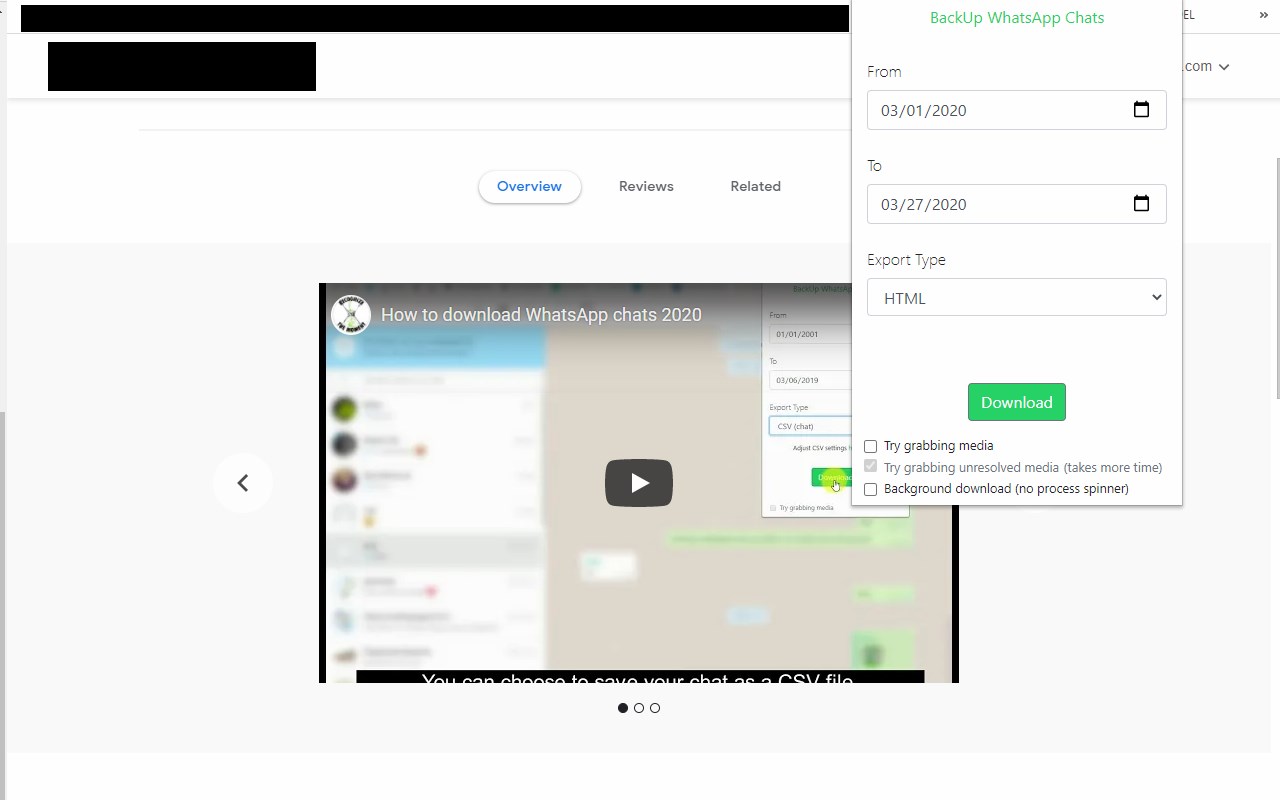Open the To date calendar picker icon
The height and width of the screenshot is (800, 1280).
[x=1141, y=204]
